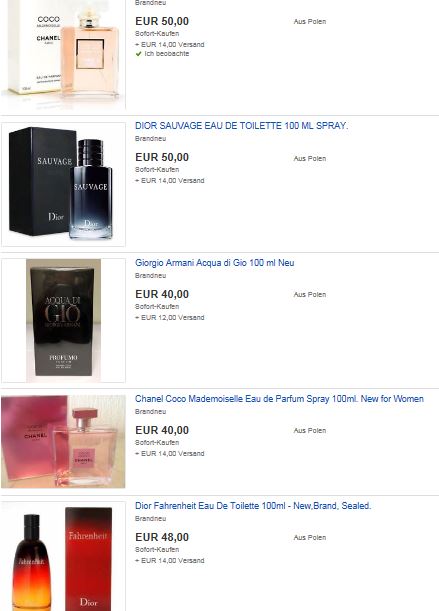Click the EUR 40,00 price of Acqua di Gio
Viewport: 439px width, 611px height.
(x=162, y=294)
